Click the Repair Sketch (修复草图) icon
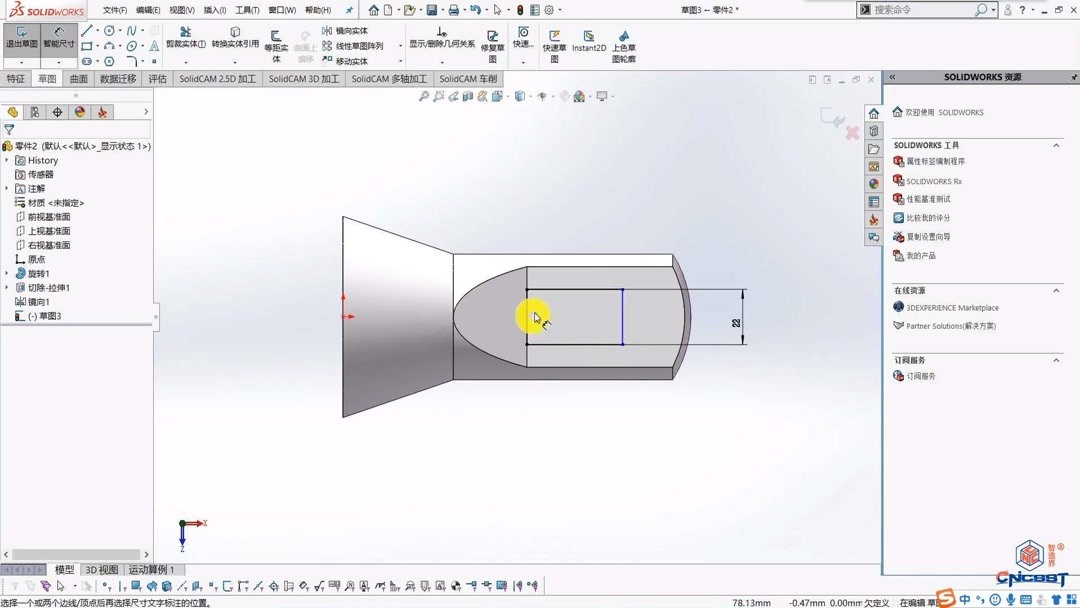Screen dimensions: 1080x608 [x=491, y=42]
